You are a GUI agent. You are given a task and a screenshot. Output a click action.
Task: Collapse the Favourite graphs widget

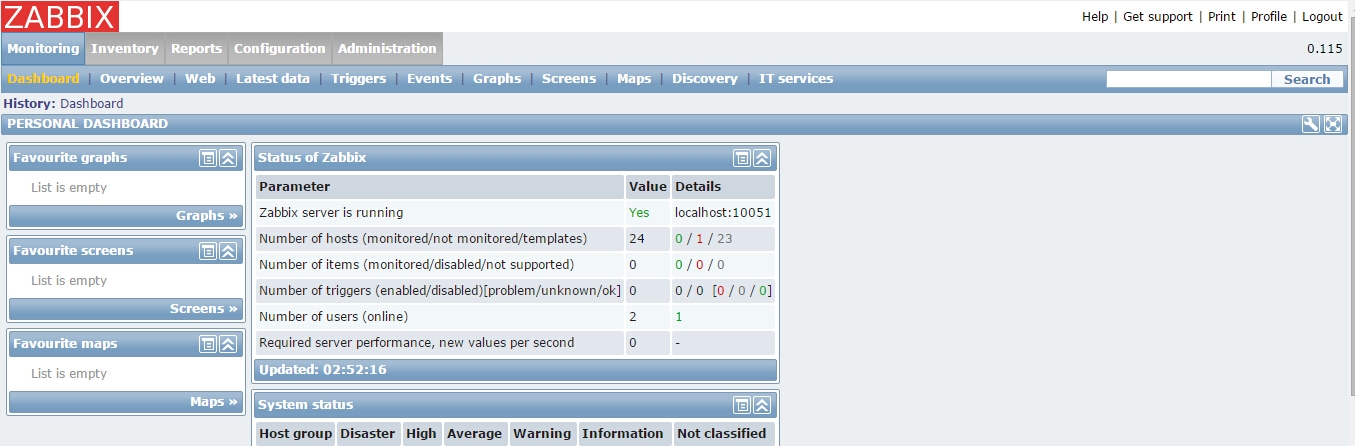pos(227,158)
